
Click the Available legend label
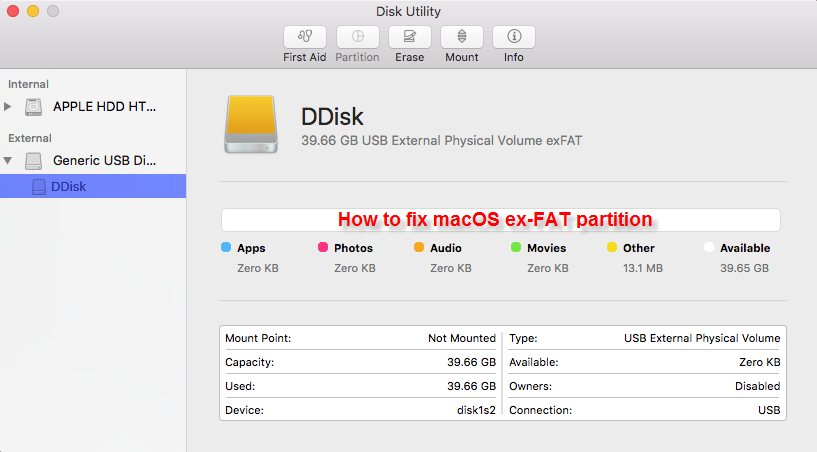coord(745,248)
